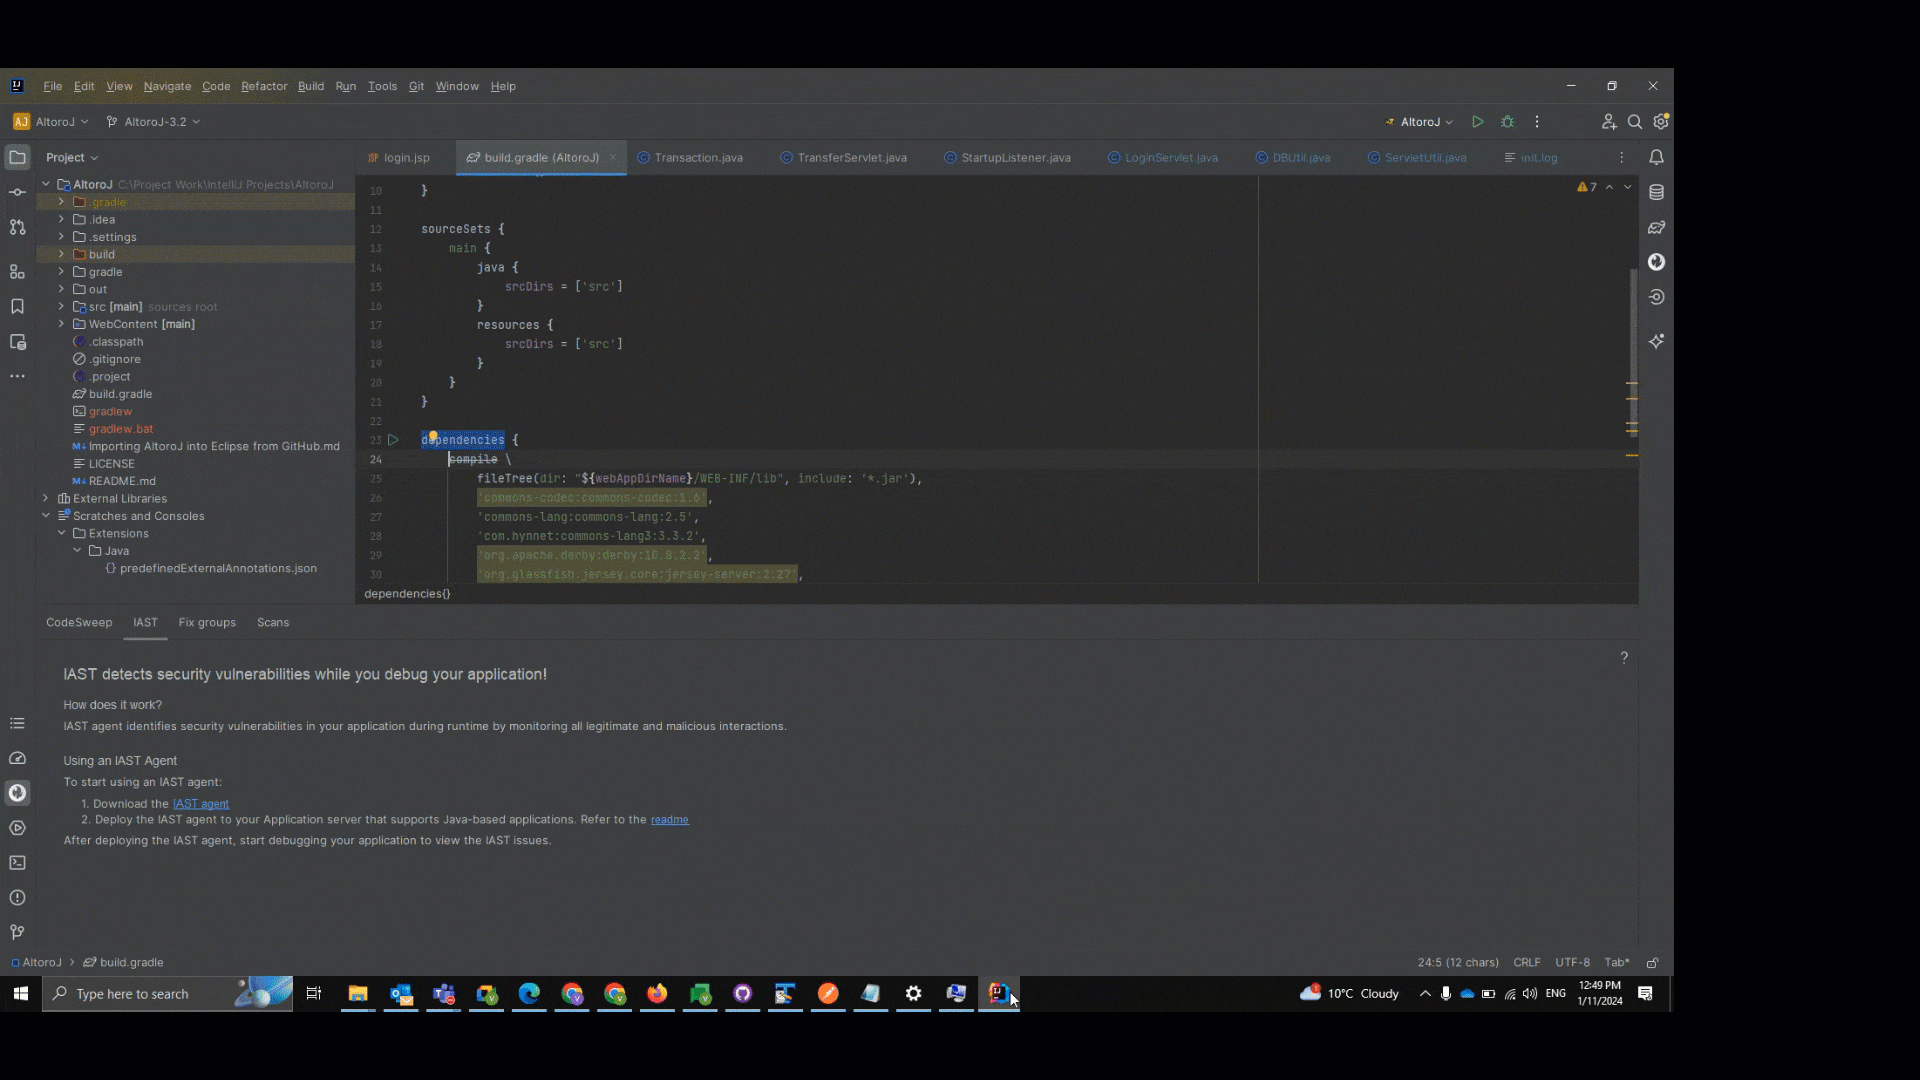
Task: Open the Gradle tool window icon
Action: (1657, 227)
